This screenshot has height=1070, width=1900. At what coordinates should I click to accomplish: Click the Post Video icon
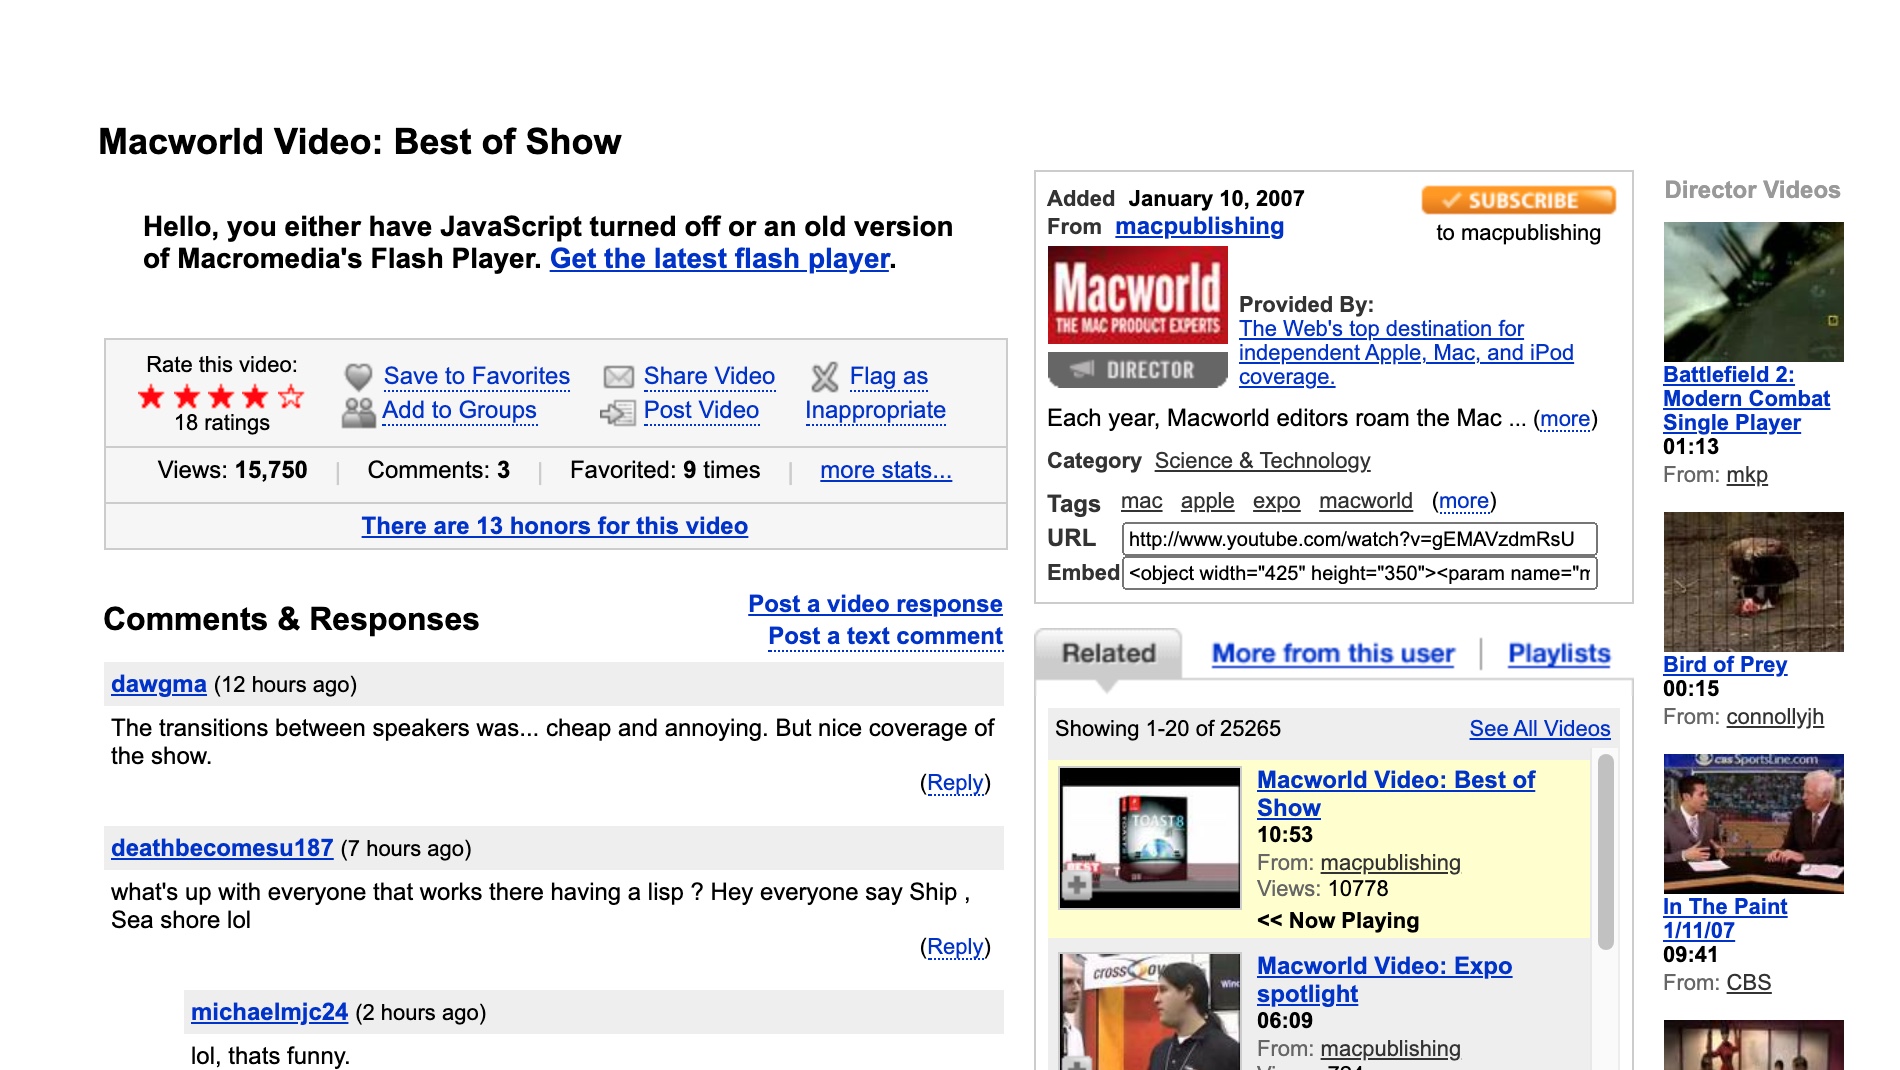pos(618,411)
